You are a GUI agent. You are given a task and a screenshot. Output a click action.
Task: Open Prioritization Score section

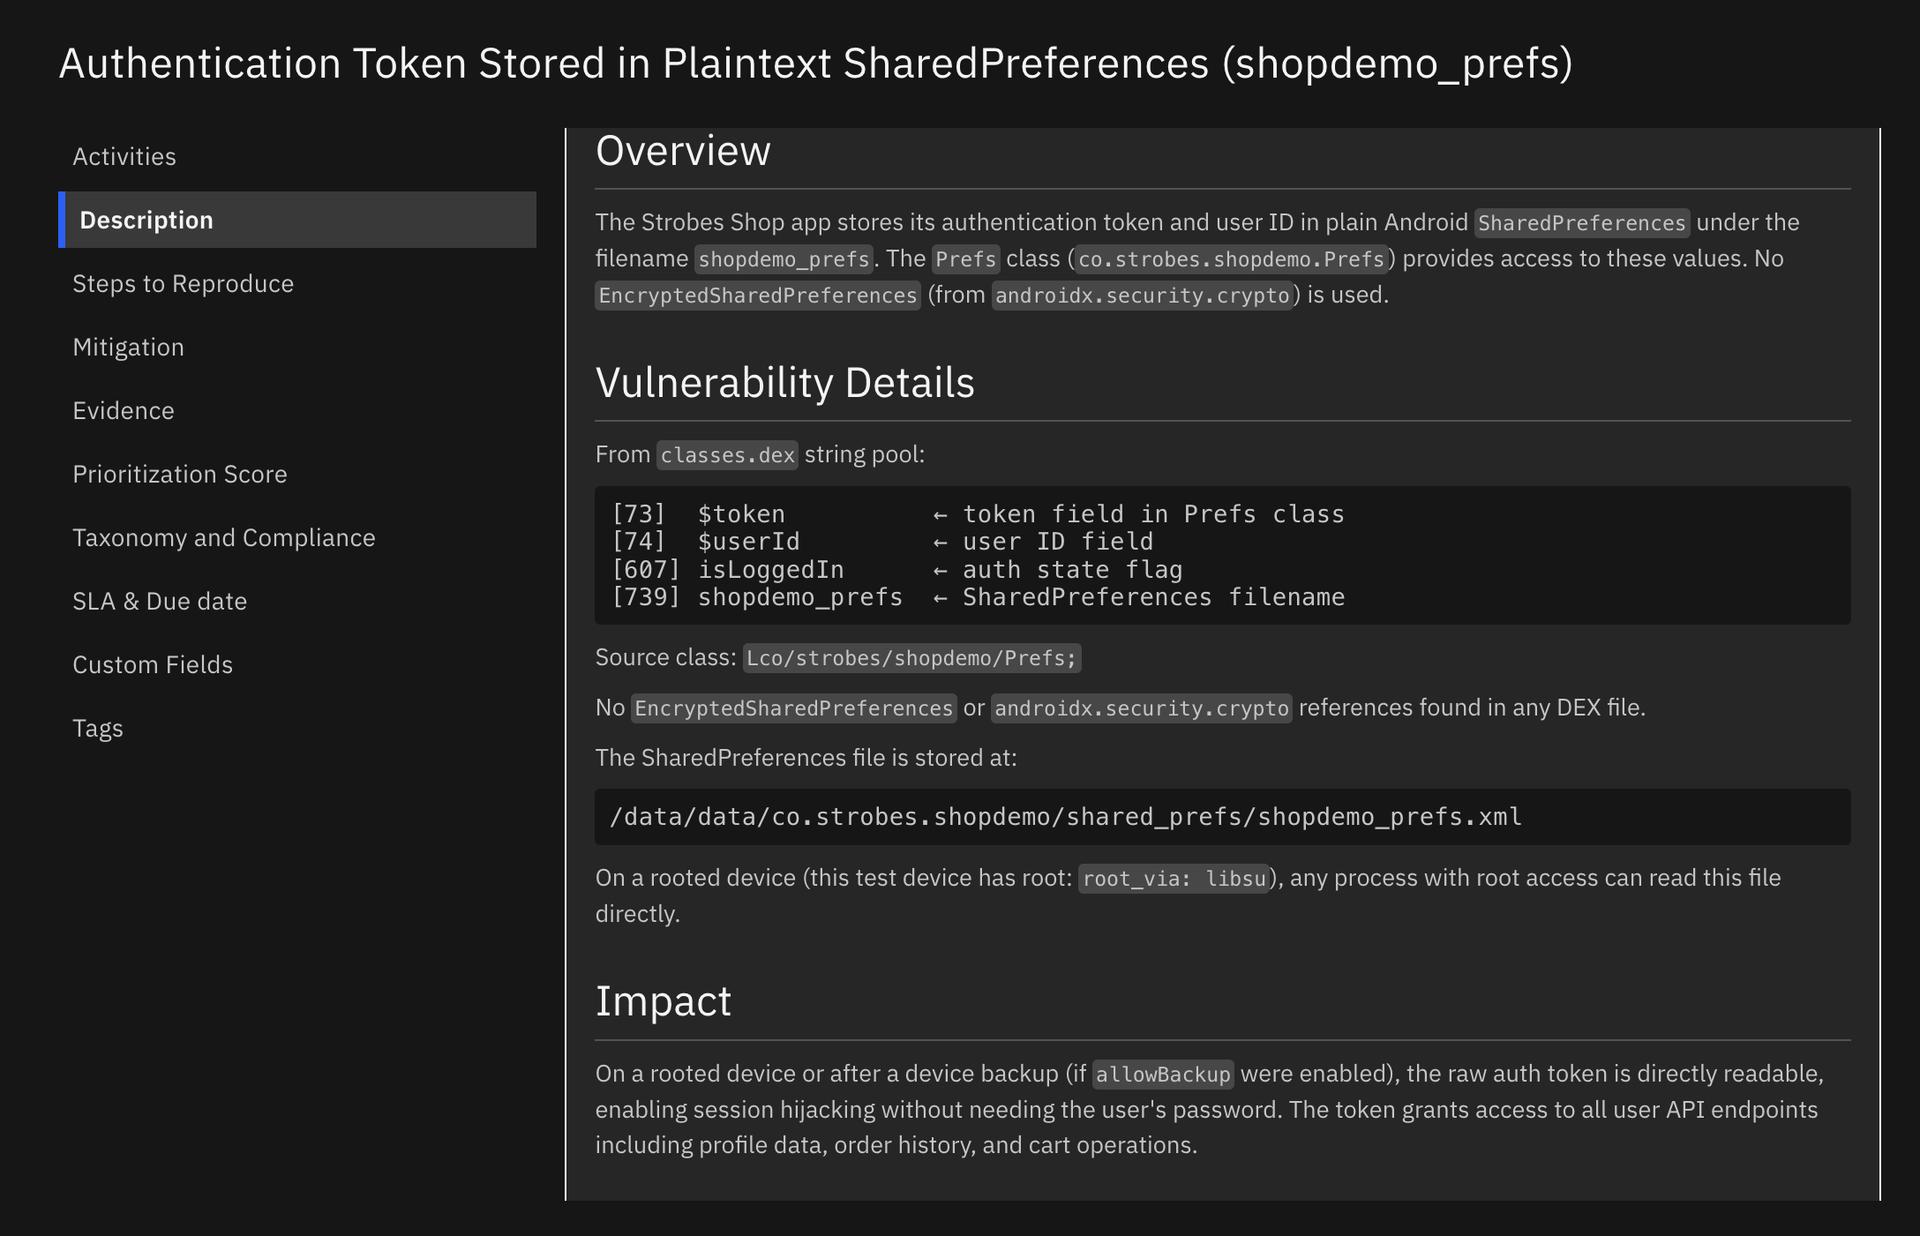[x=179, y=474]
